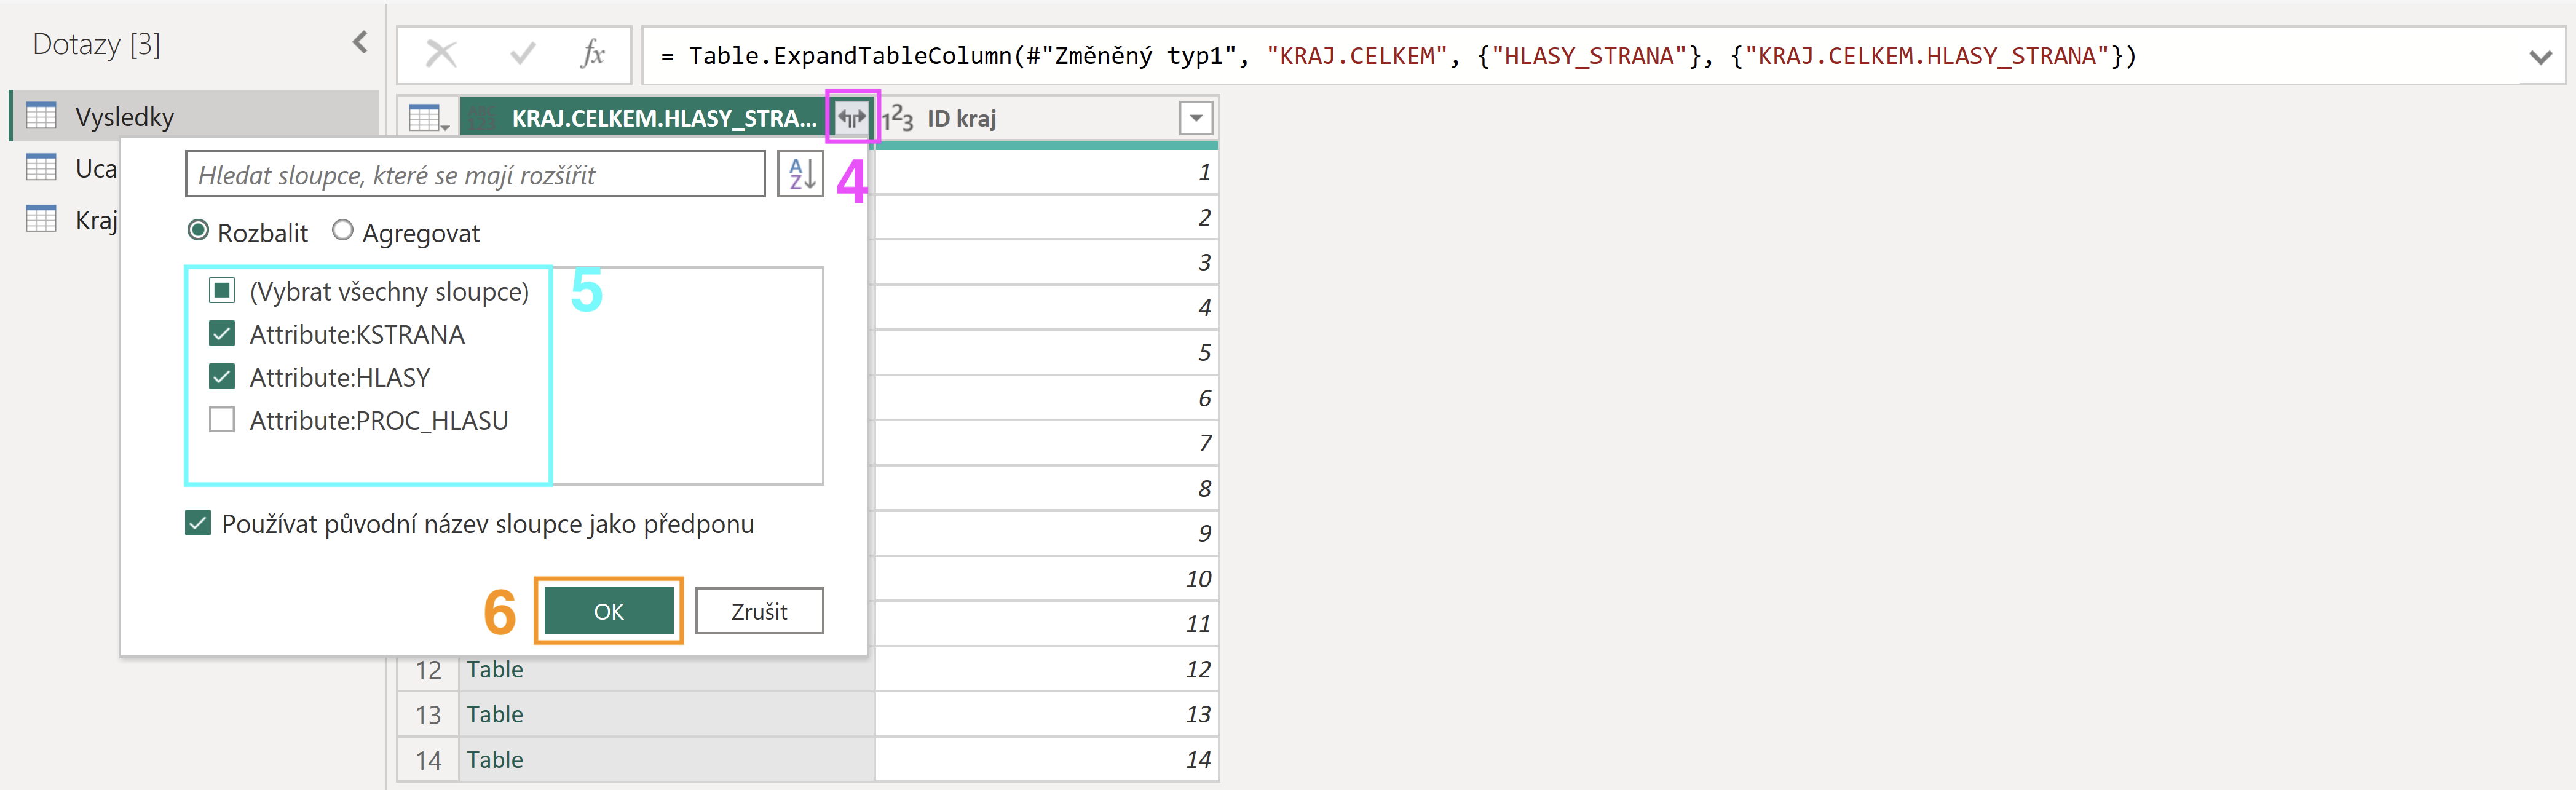Click the 123 data type icon of ID kraj

coord(897,118)
